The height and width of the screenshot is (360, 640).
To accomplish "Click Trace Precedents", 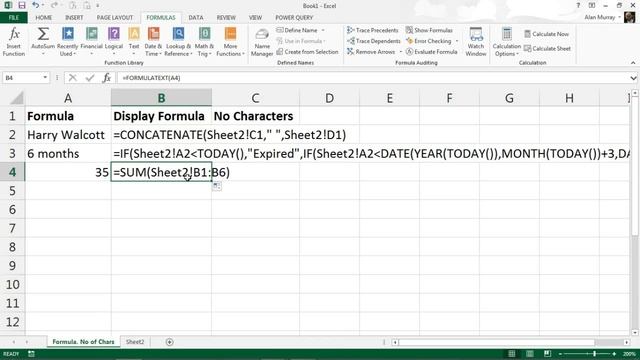I will coord(373,30).
